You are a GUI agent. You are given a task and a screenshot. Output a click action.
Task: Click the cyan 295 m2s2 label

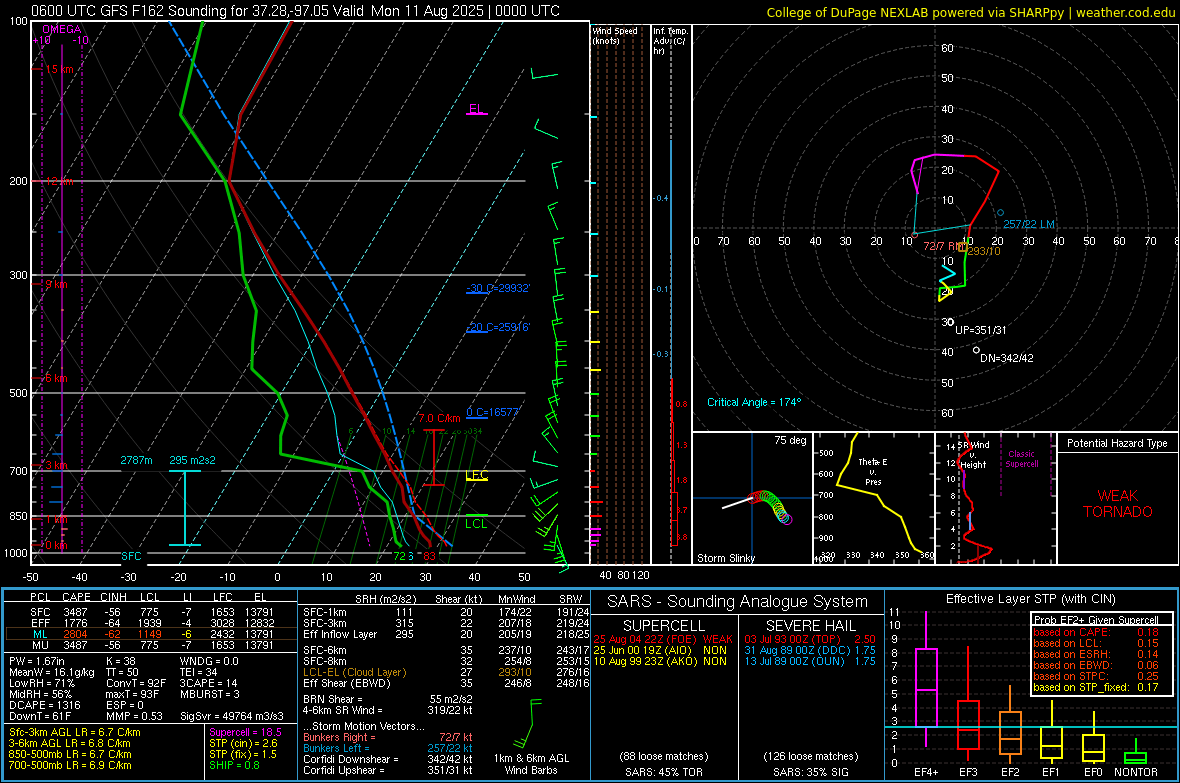pos(193,460)
